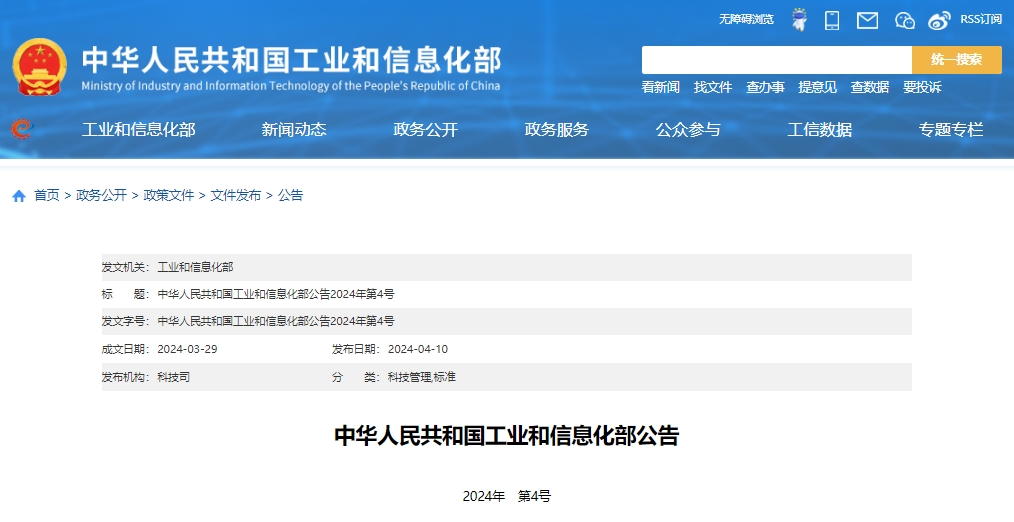Click the heading 中华人民共和国工业和信息化部公告

(x=506, y=435)
